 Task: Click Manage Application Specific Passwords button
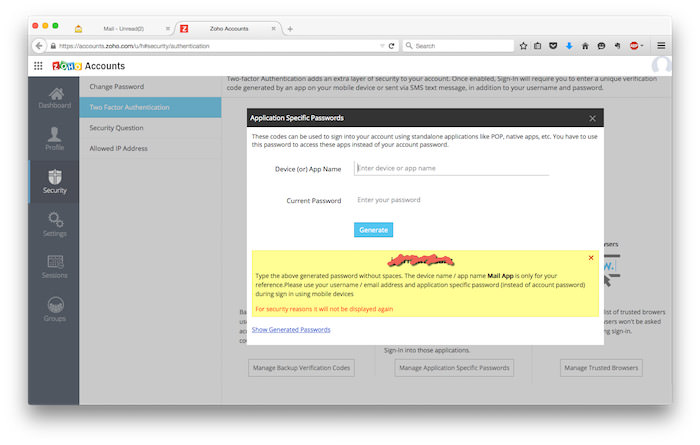tap(454, 368)
